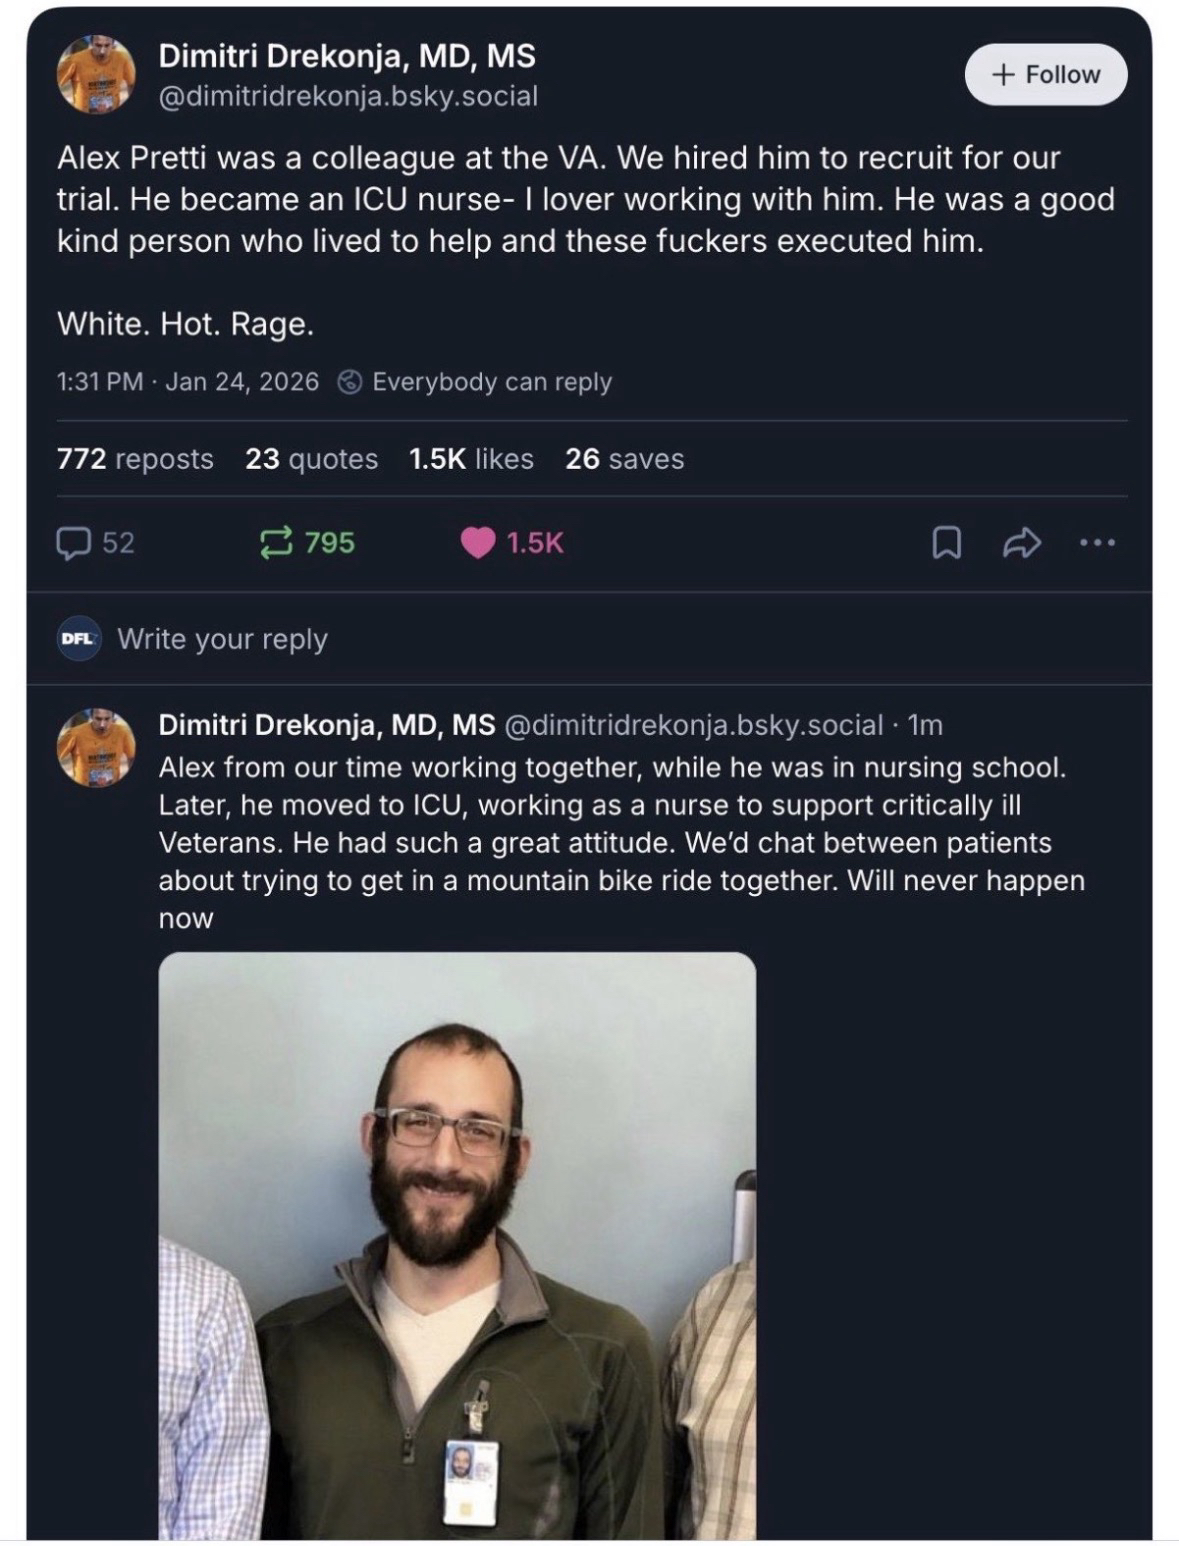Open the author avatar at top of post
The height and width of the screenshot is (1546, 1179).
tap(96, 75)
